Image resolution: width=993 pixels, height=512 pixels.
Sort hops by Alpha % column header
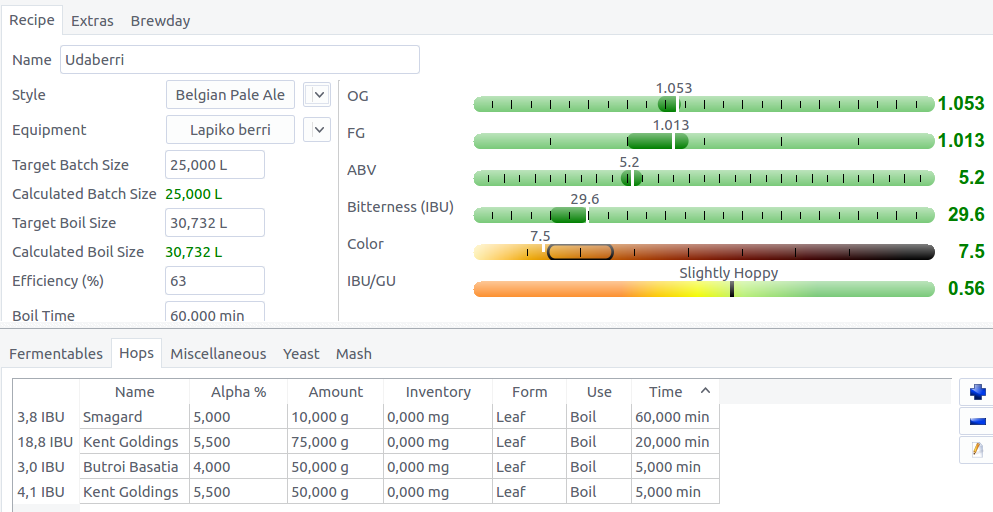coord(238,392)
